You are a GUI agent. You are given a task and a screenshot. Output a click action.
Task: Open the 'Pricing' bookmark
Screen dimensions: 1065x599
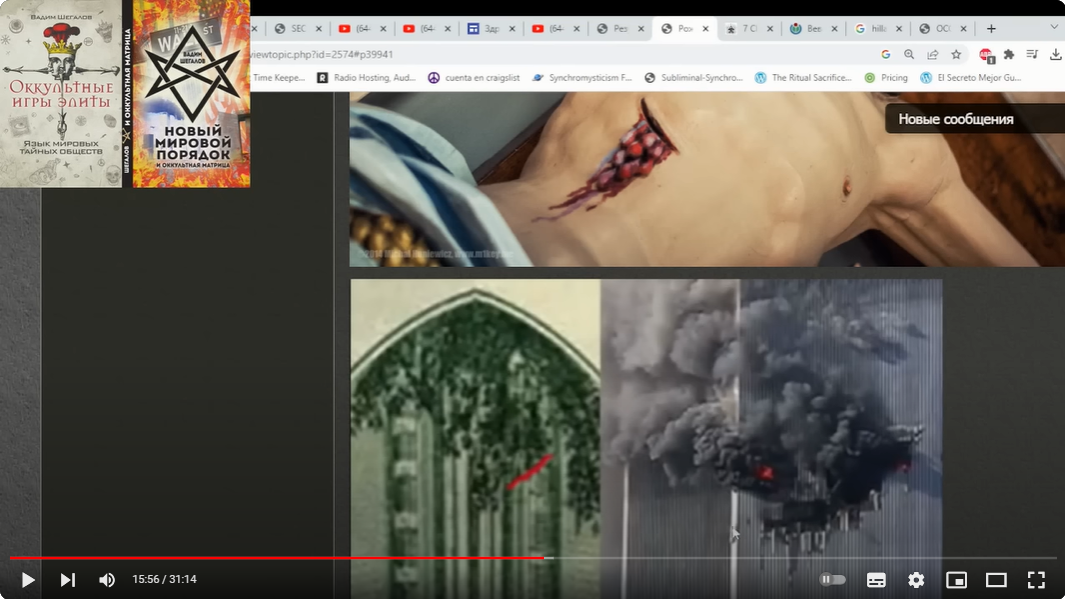click(886, 78)
